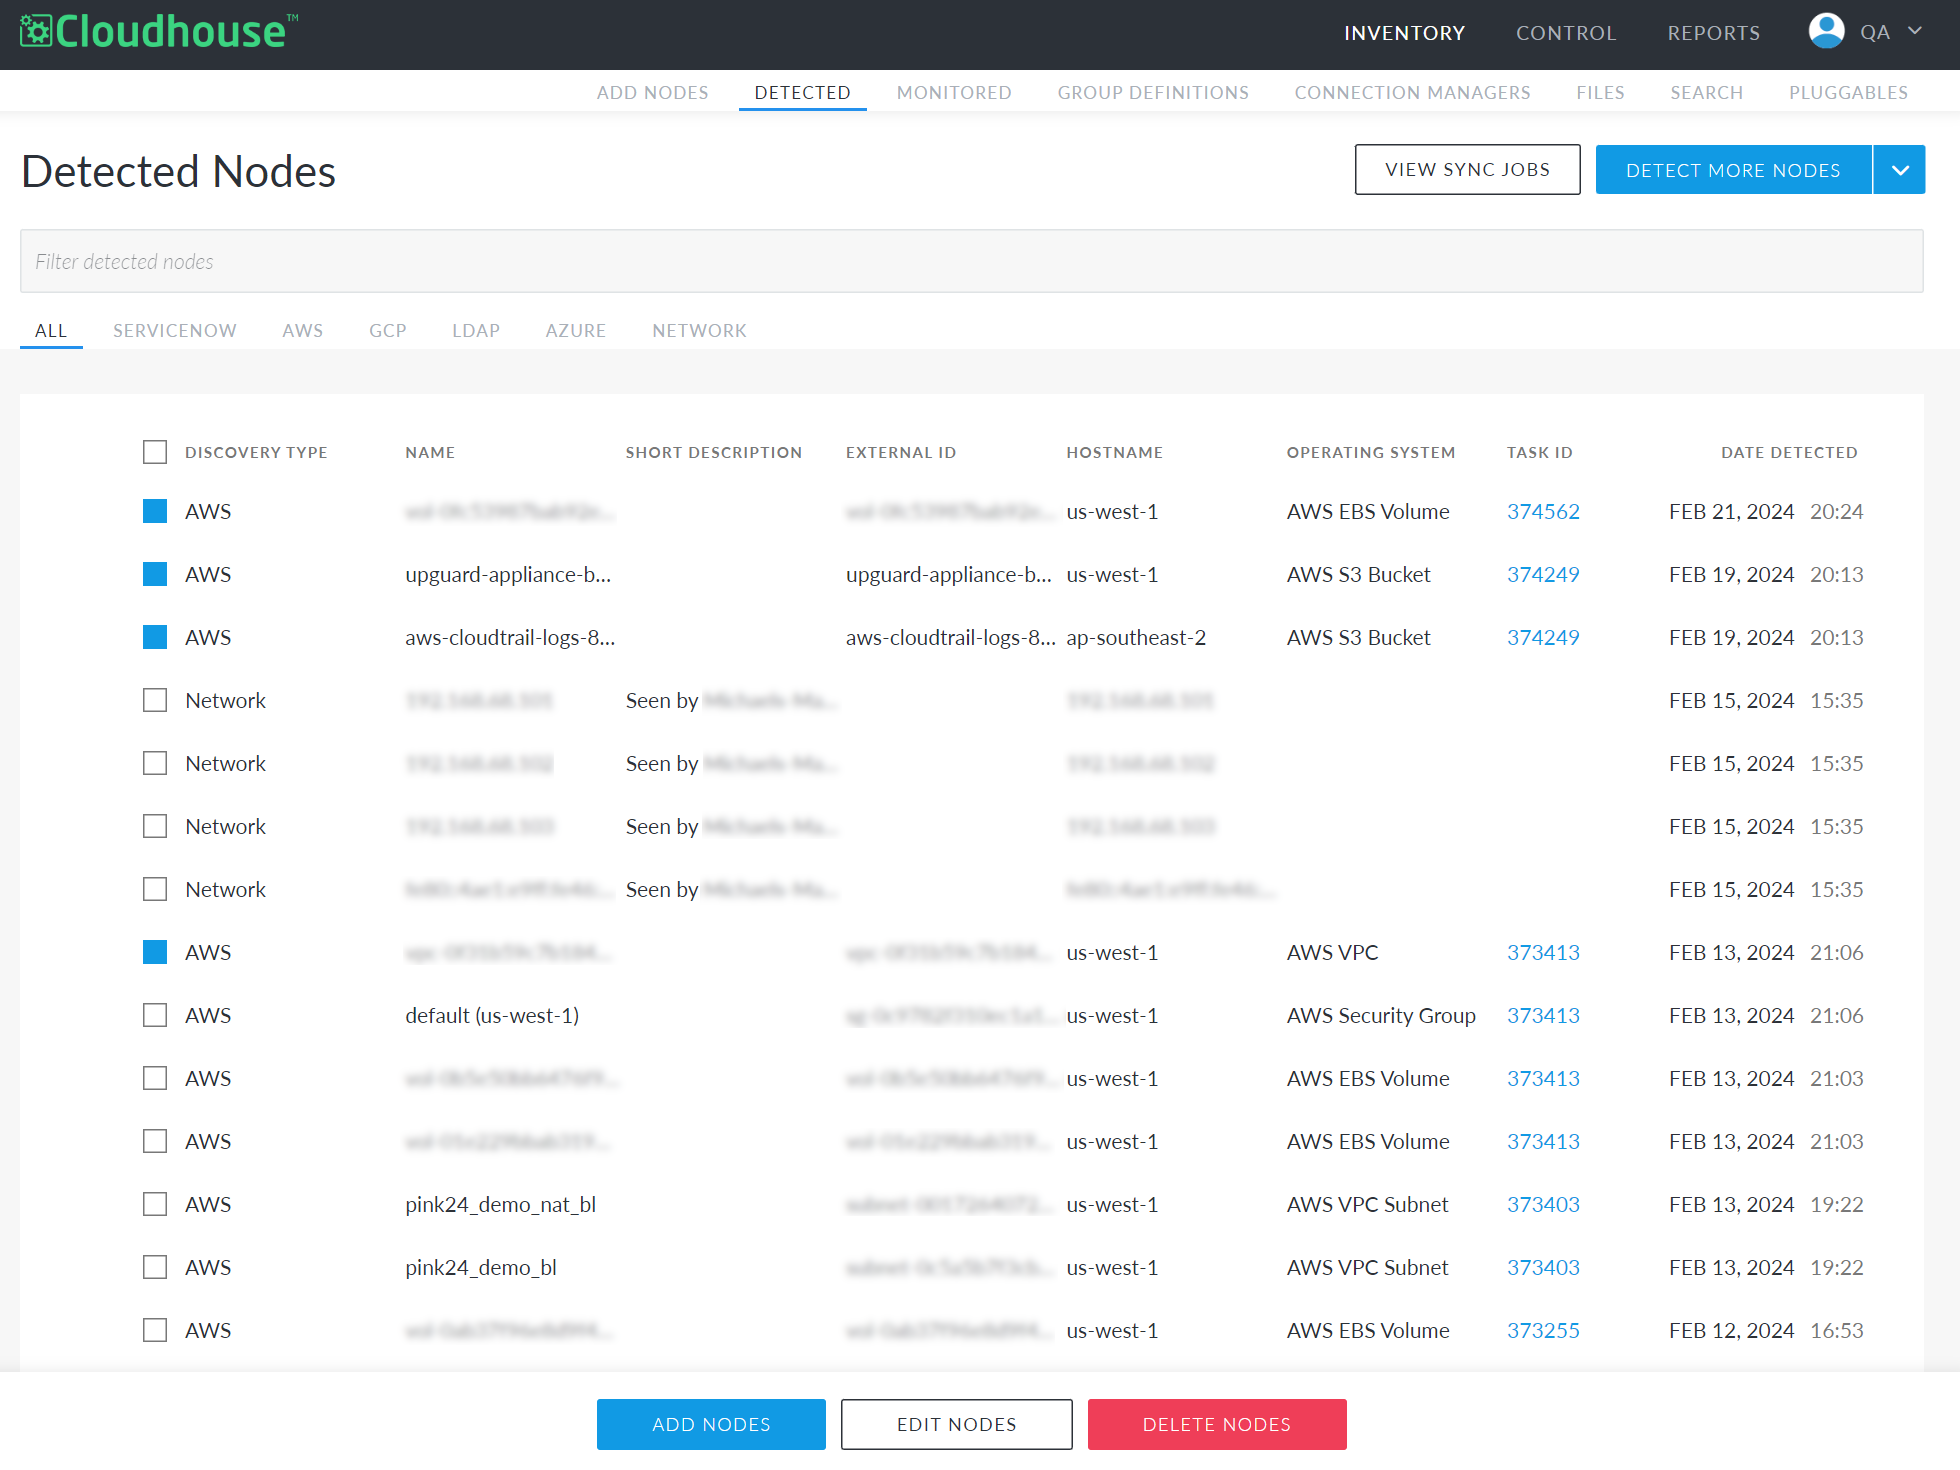Filter by Network source tab
1960x1470 pixels.
[699, 330]
